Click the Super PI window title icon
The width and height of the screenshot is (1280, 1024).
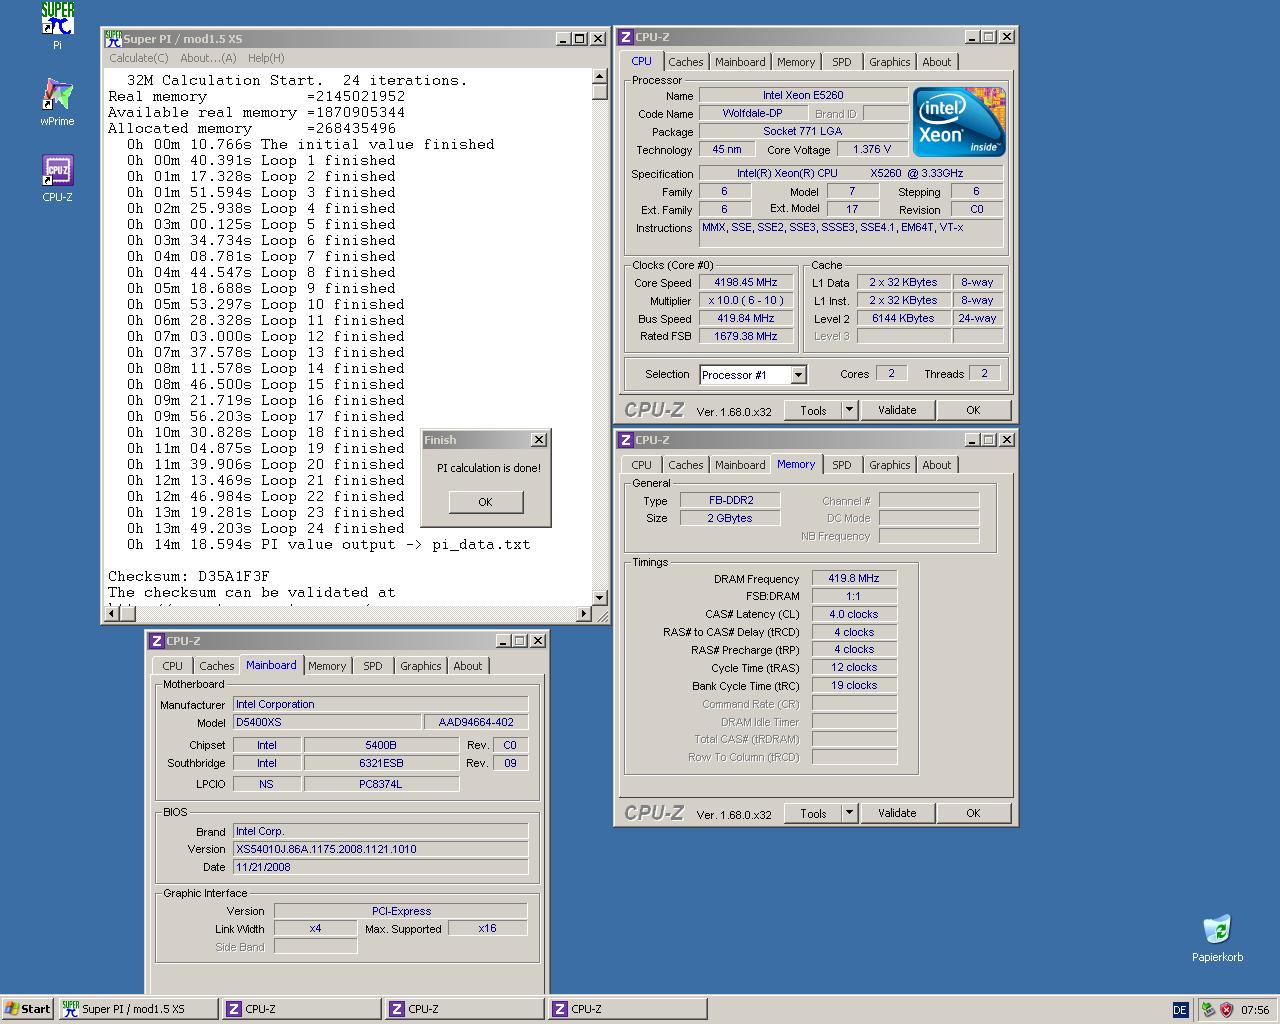(x=113, y=39)
